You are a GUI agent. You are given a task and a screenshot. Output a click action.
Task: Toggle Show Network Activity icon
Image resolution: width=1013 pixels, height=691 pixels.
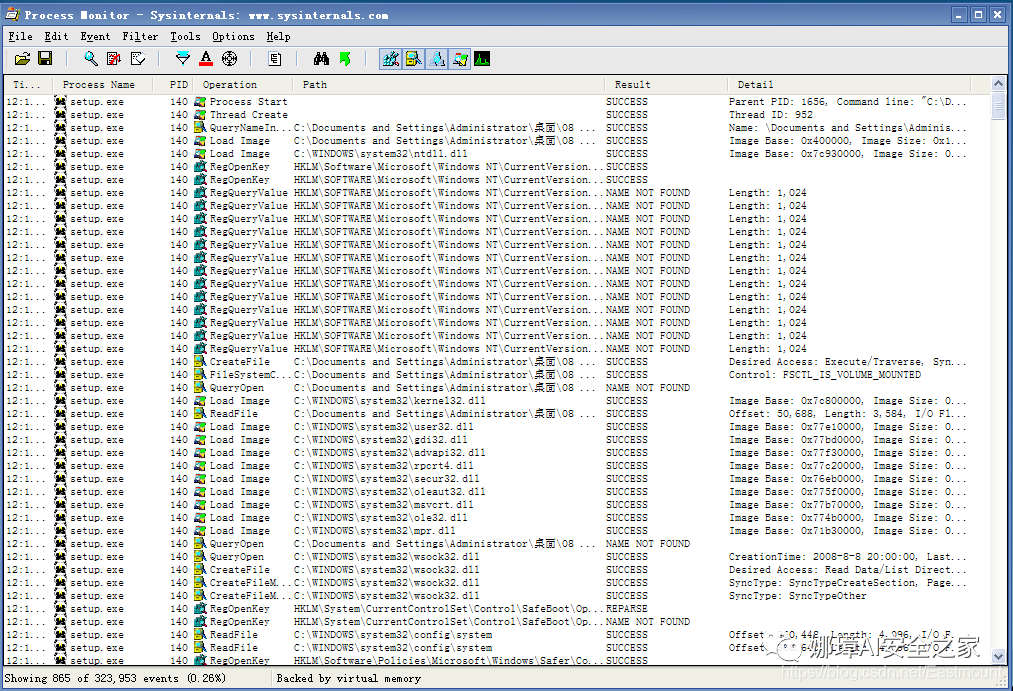pos(437,59)
